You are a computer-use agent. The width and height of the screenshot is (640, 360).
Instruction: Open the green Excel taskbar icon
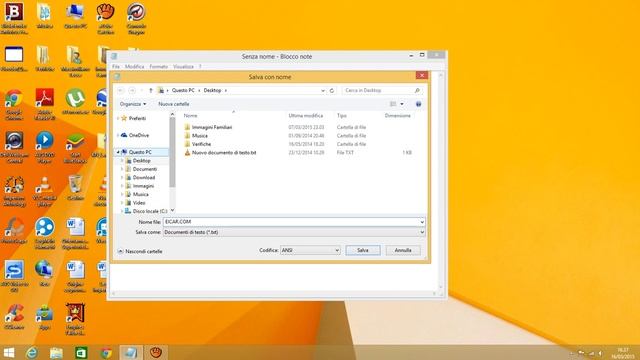tap(81, 352)
